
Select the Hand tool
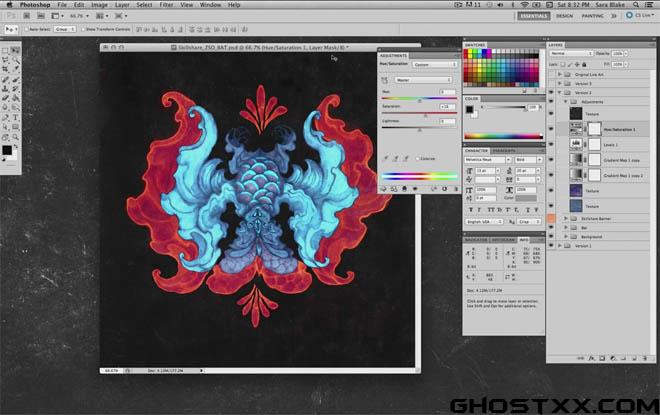[5, 137]
